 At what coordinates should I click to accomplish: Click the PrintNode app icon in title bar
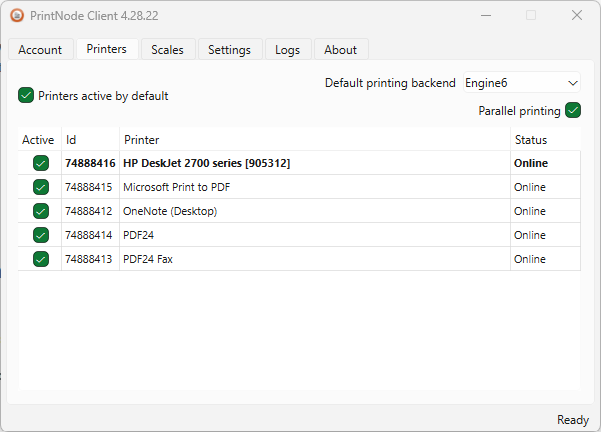pyautogui.click(x=17, y=16)
